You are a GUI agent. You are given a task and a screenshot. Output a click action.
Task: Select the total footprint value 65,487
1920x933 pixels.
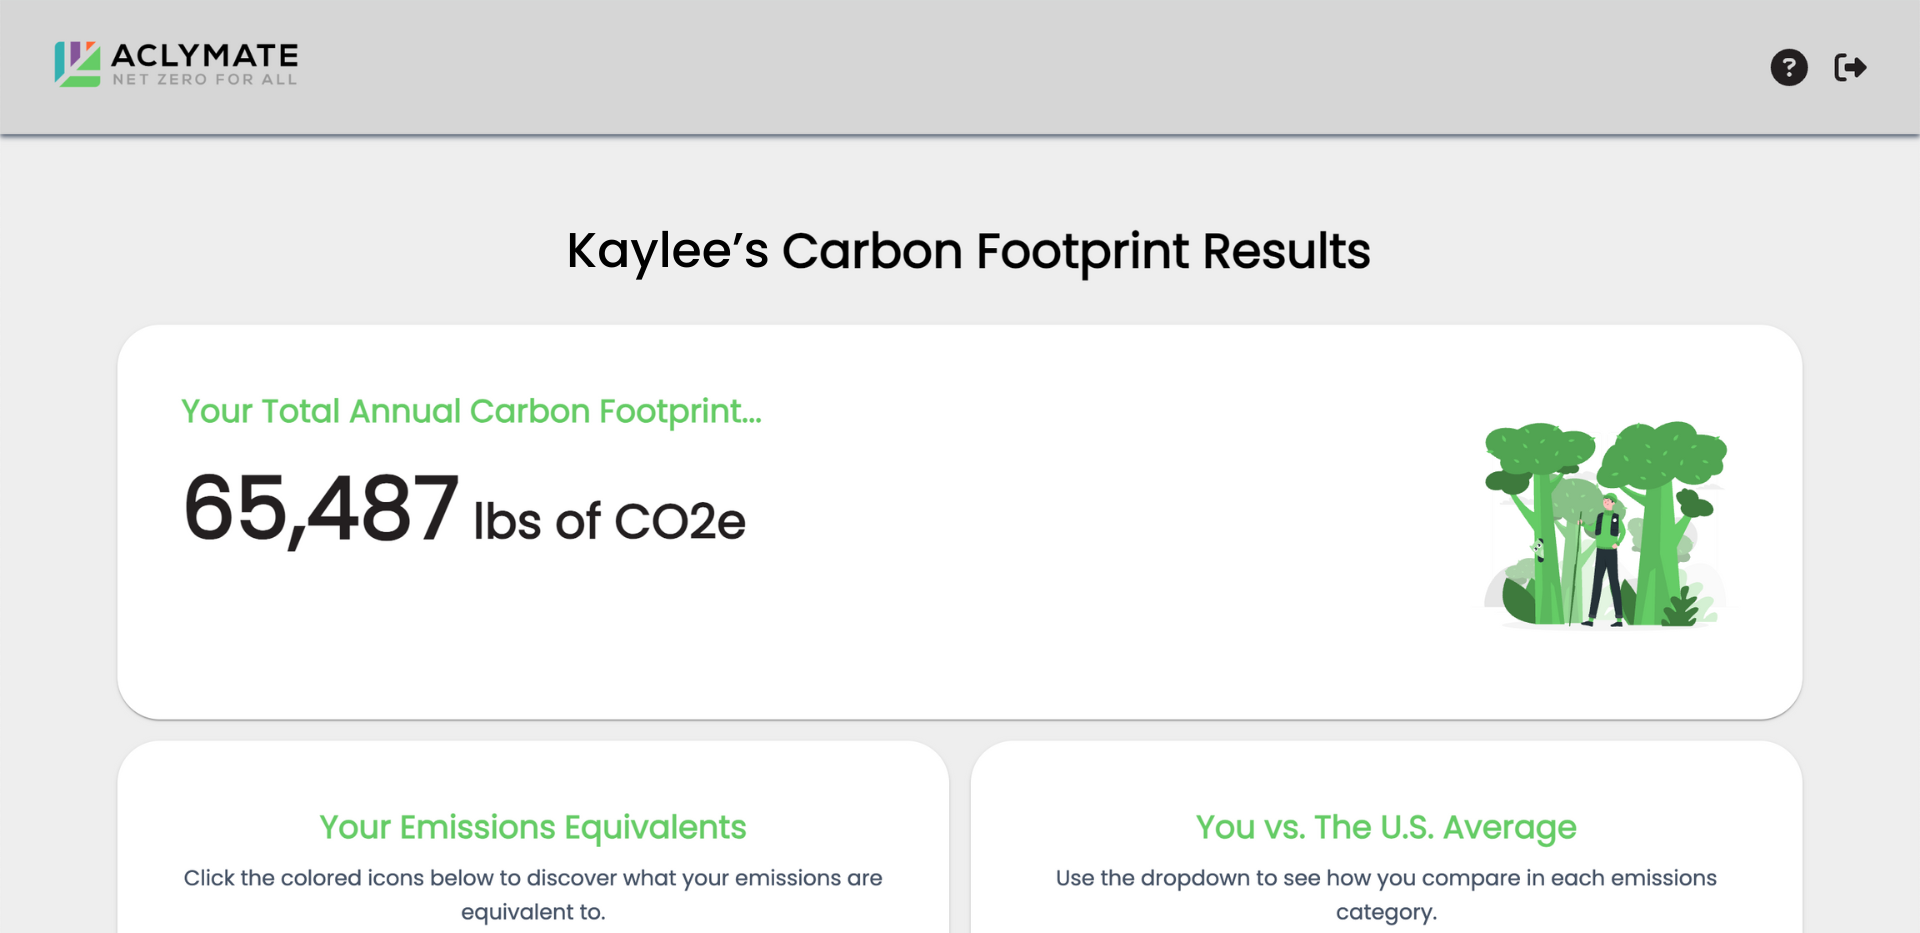click(320, 512)
